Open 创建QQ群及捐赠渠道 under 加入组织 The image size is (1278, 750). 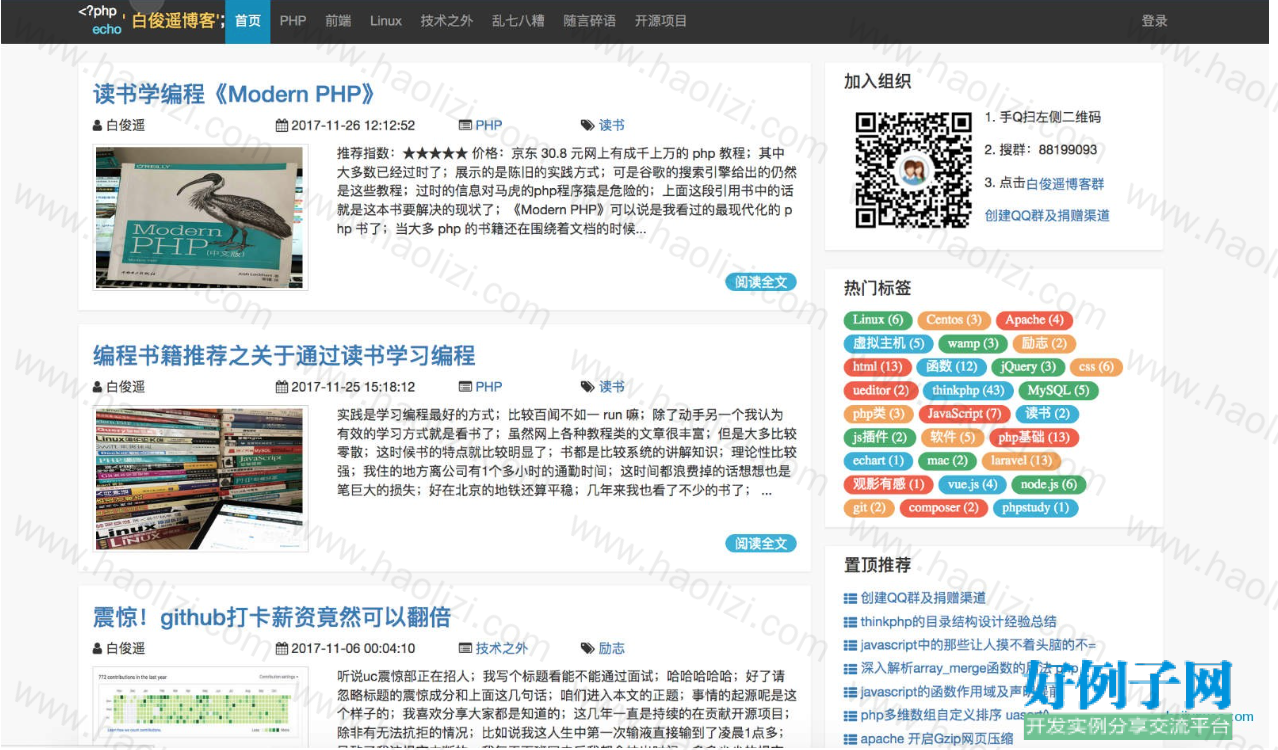pos(1047,215)
